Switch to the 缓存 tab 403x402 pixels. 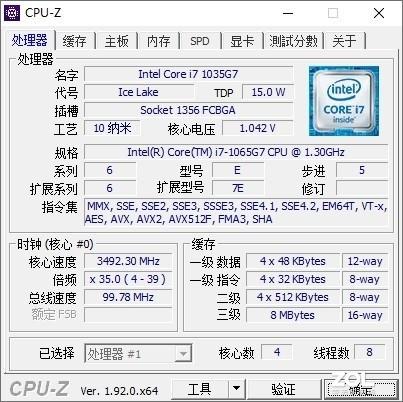[74, 41]
